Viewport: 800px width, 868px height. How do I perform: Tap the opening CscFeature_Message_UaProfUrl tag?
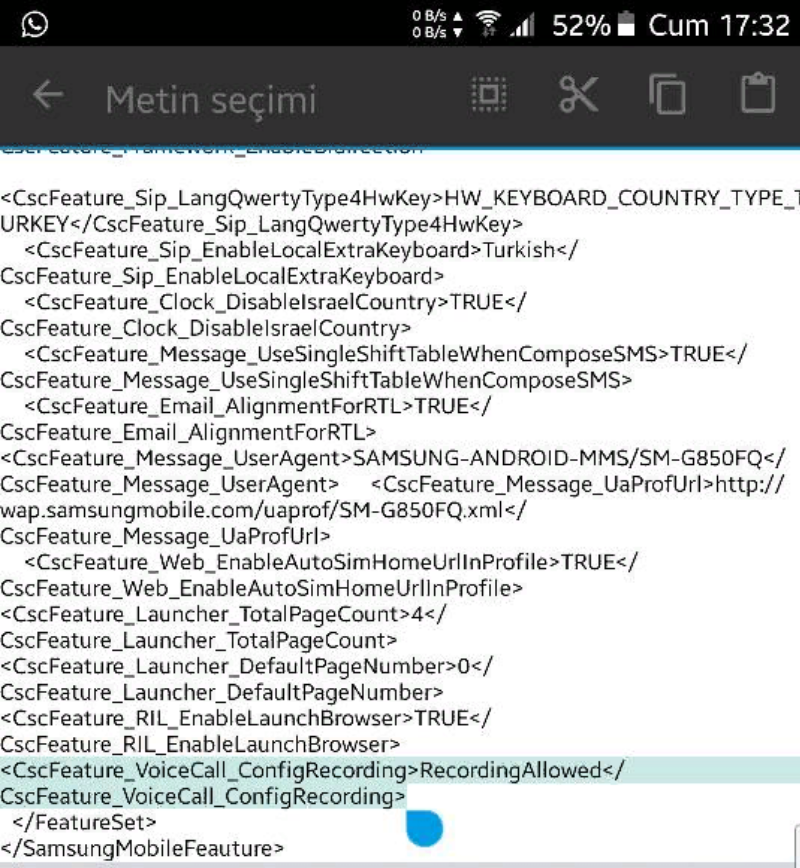pyautogui.click(x=543, y=484)
